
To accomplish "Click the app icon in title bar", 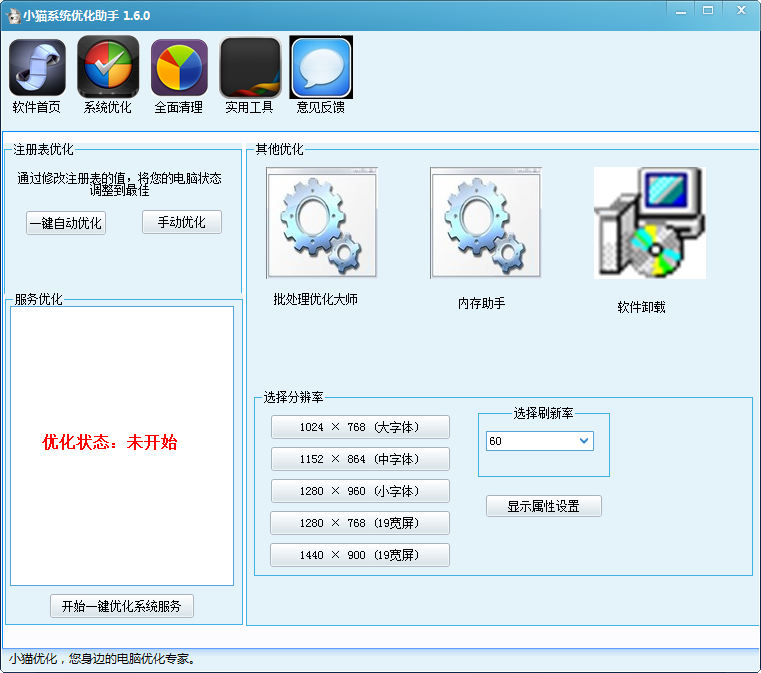I will [14, 16].
